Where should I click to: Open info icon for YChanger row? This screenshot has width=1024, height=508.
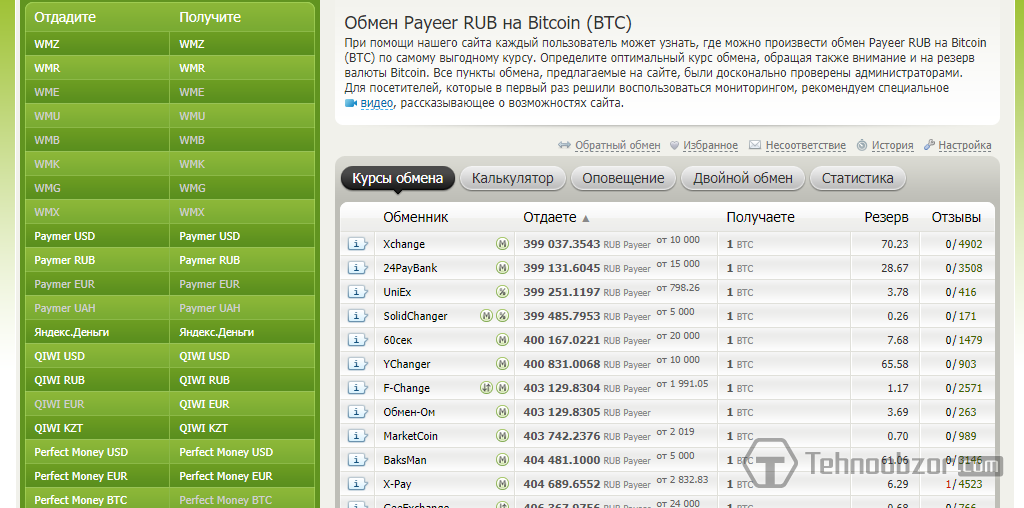tap(357, 364)
